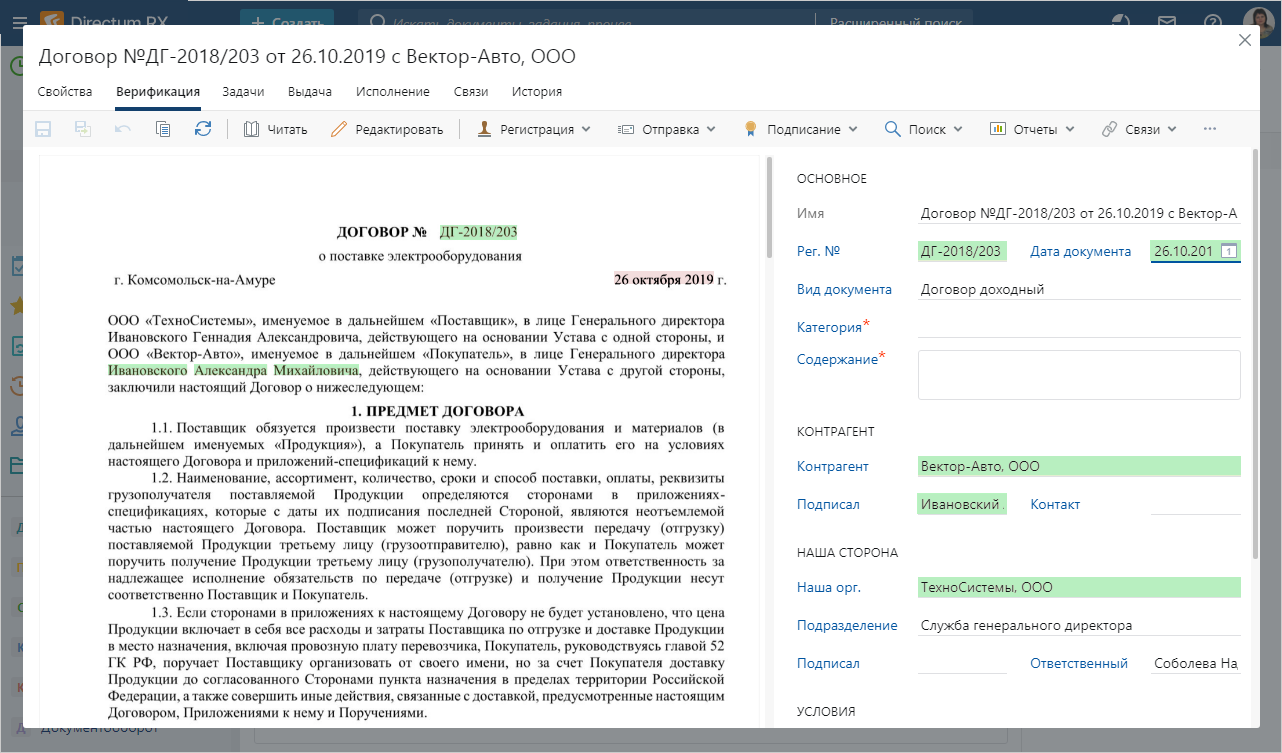The image size is (1282, 753).
Task: Click the refresh icon in the toolbar
Action: point(203,129)
